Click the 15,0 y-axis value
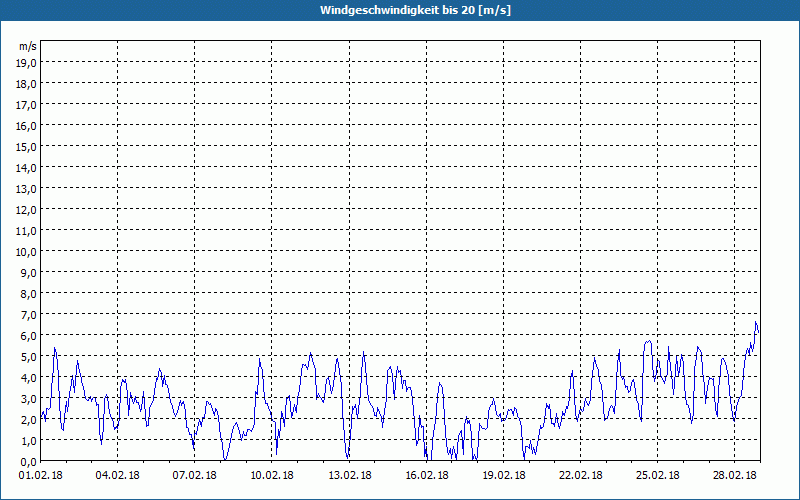This screenshot has height=500, width=800. [26, 146]
